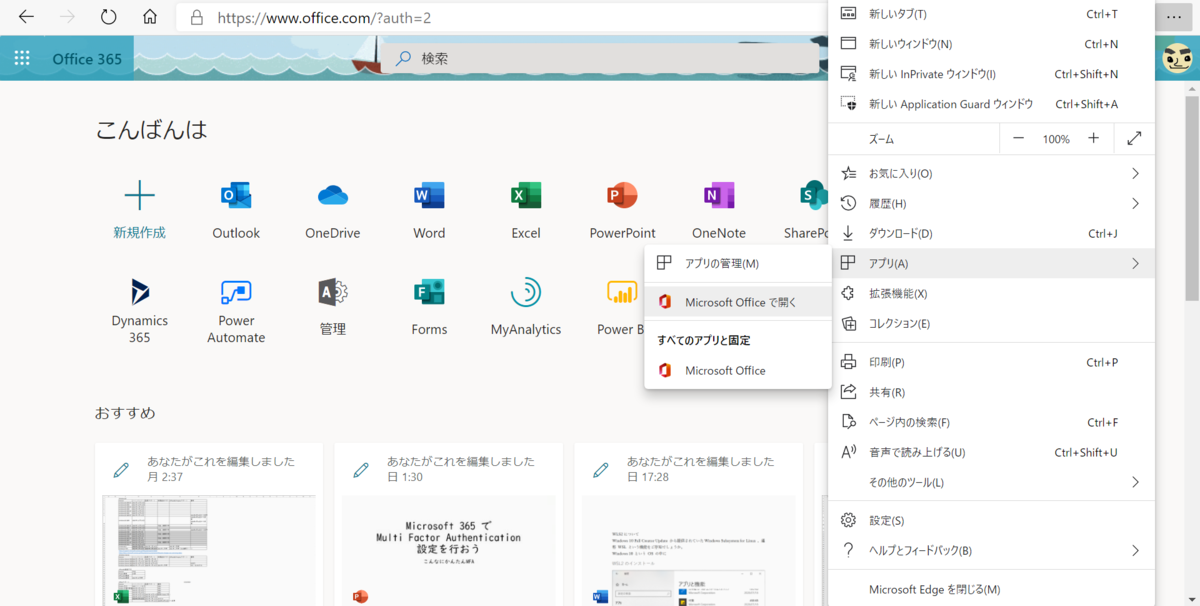Open the Multi Factor Authentication presentation thumbnail
Screen dimensions: 1200x606
(449, 549)
